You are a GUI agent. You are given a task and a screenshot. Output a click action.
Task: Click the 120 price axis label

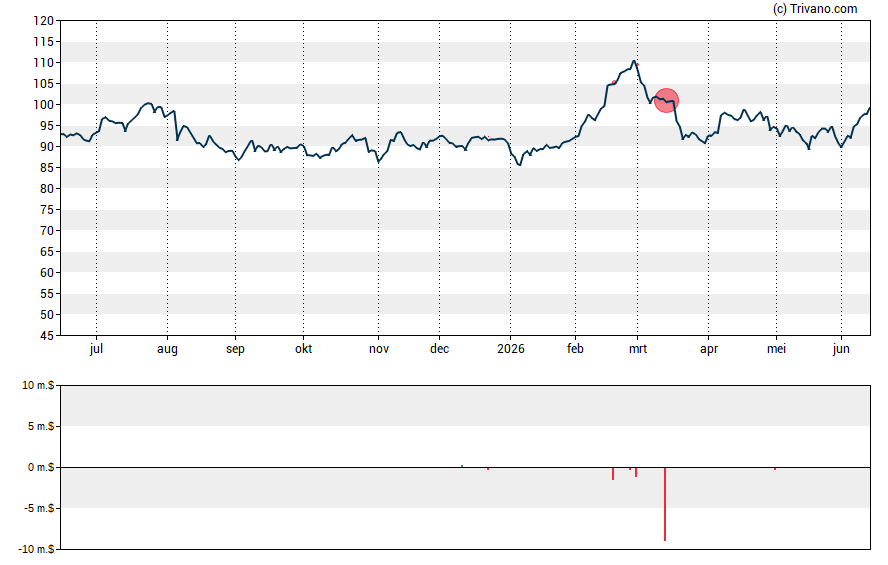point(44,21)
